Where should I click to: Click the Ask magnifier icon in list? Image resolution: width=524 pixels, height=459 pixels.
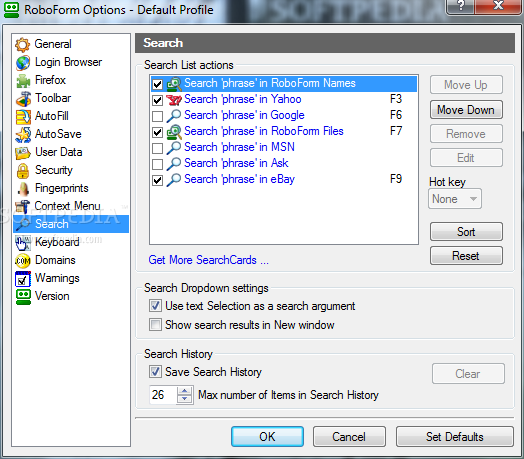point(173,164)
